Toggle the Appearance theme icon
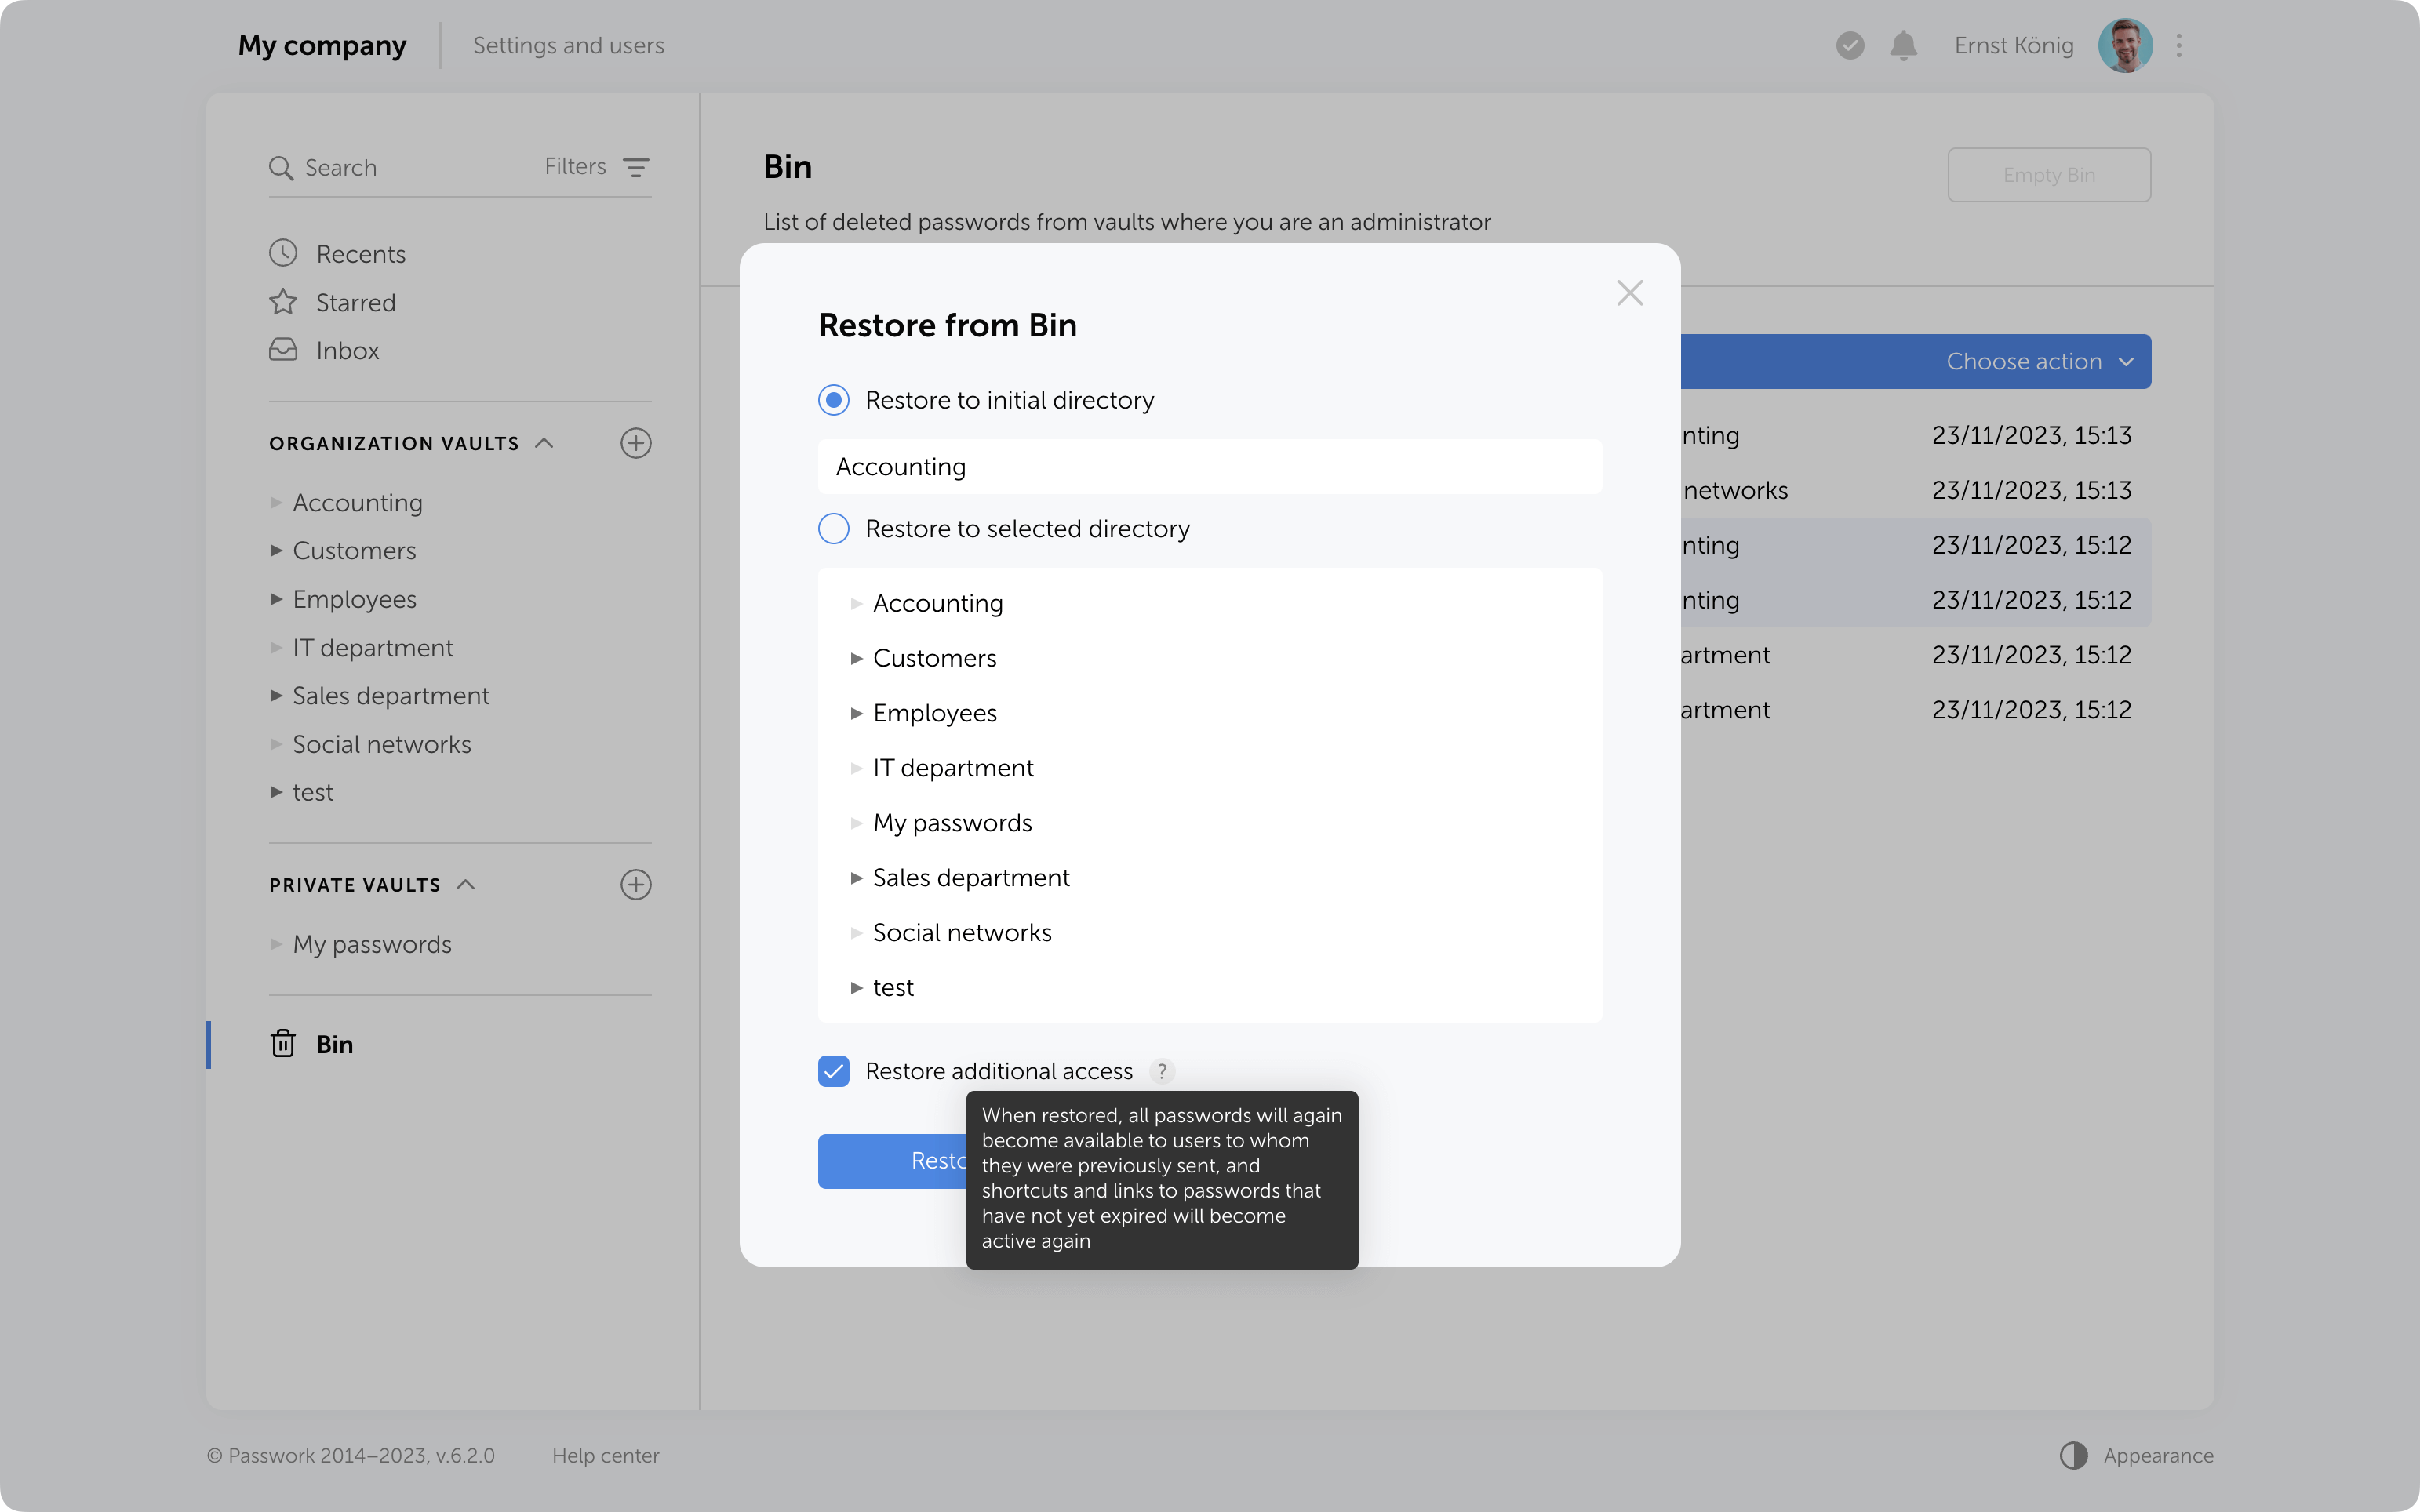The height and width of the screenshot is (1512, 2420). [x=2073, y=1455]
